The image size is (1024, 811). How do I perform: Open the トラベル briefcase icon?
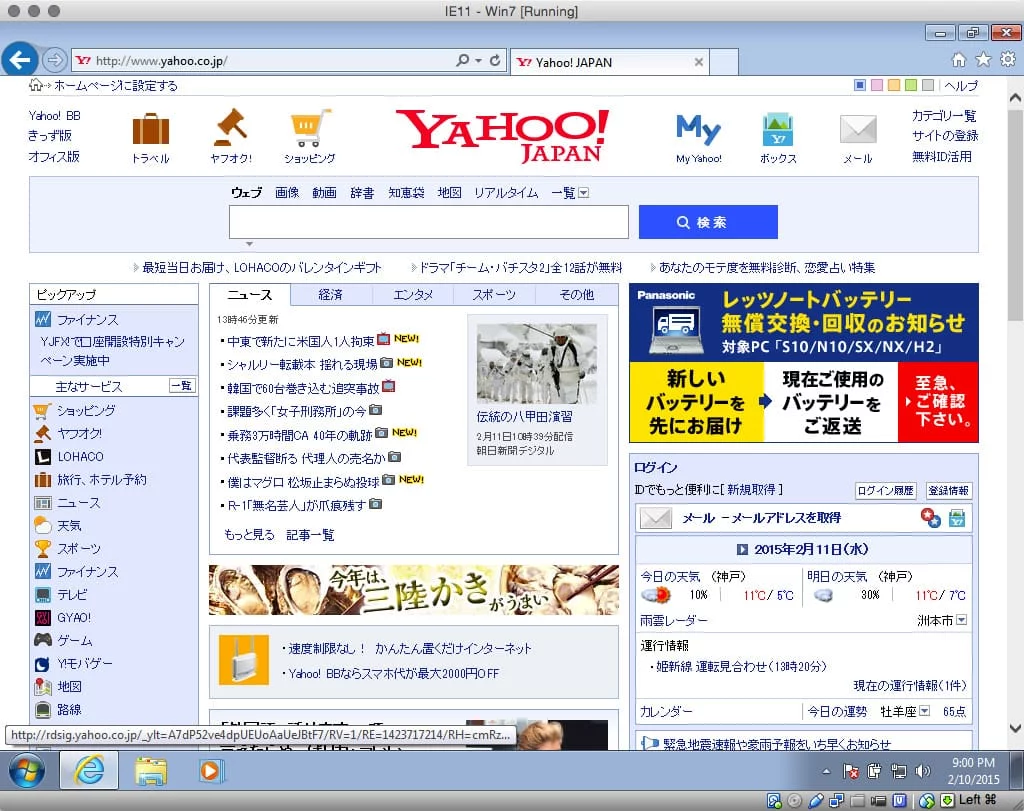(x=151, y=129)
